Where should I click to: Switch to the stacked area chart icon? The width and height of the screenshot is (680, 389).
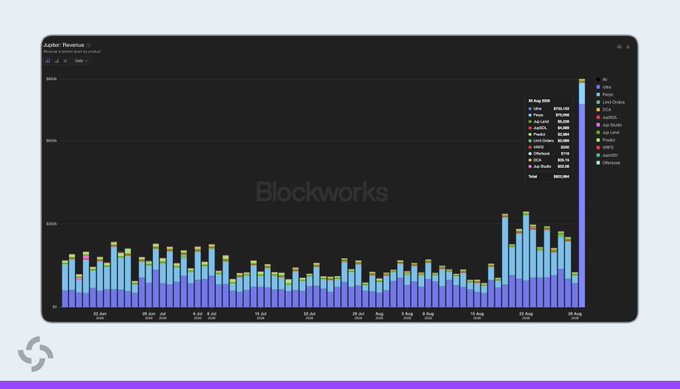(56, 61)
